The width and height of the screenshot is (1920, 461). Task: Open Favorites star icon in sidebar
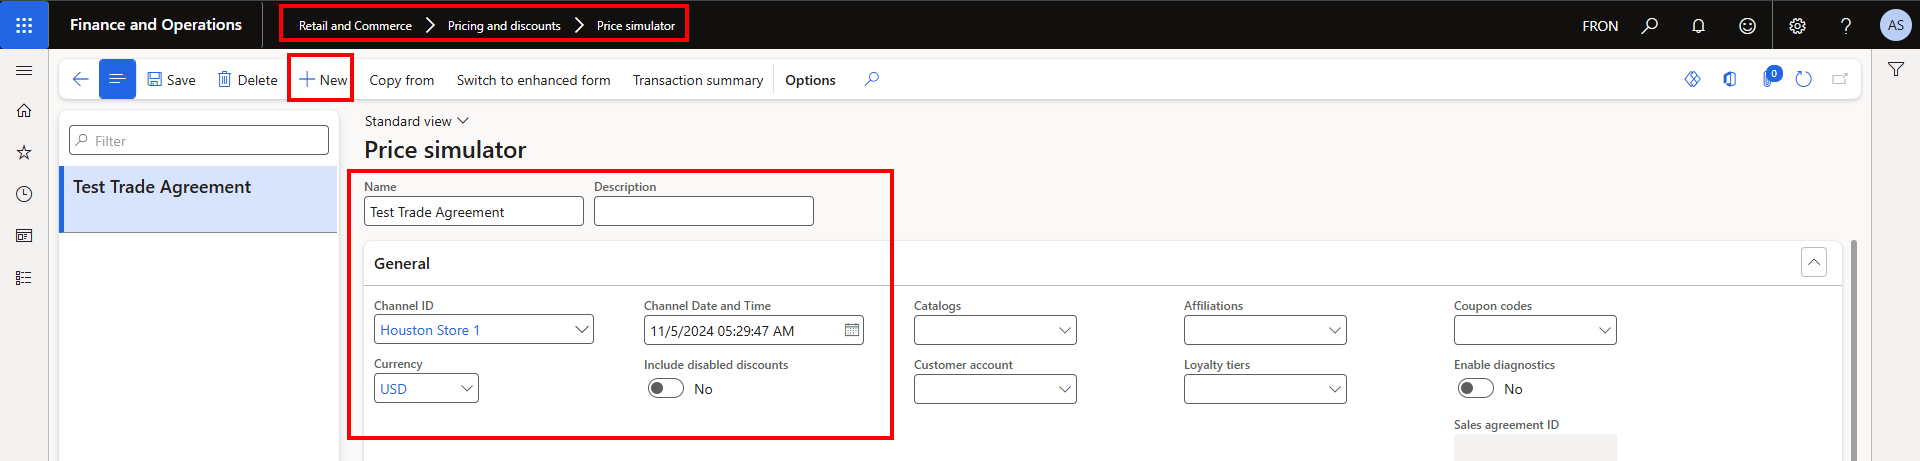click(24, 153)
